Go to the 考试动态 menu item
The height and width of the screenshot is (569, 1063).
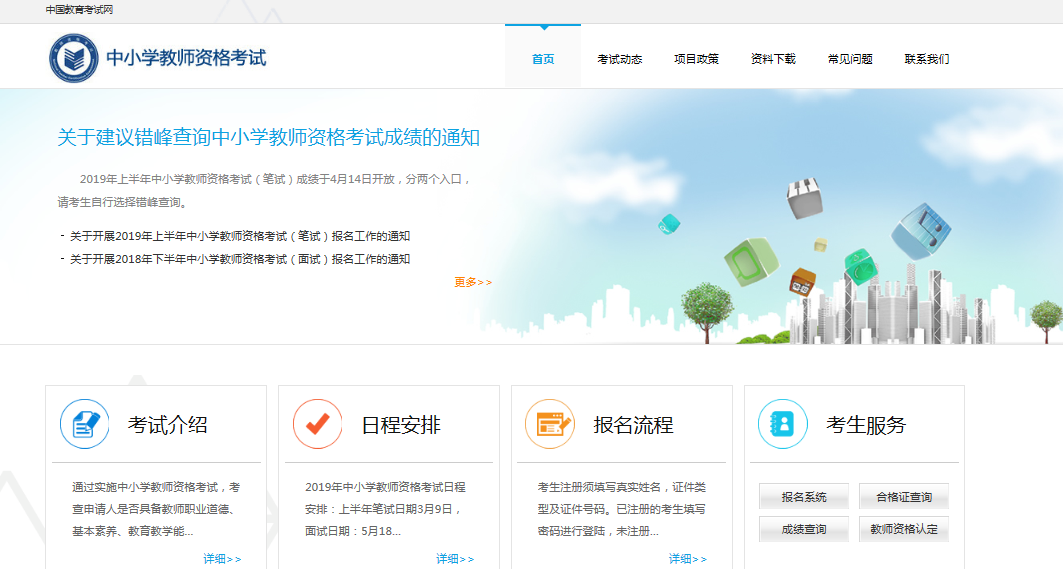pos(620,59)
